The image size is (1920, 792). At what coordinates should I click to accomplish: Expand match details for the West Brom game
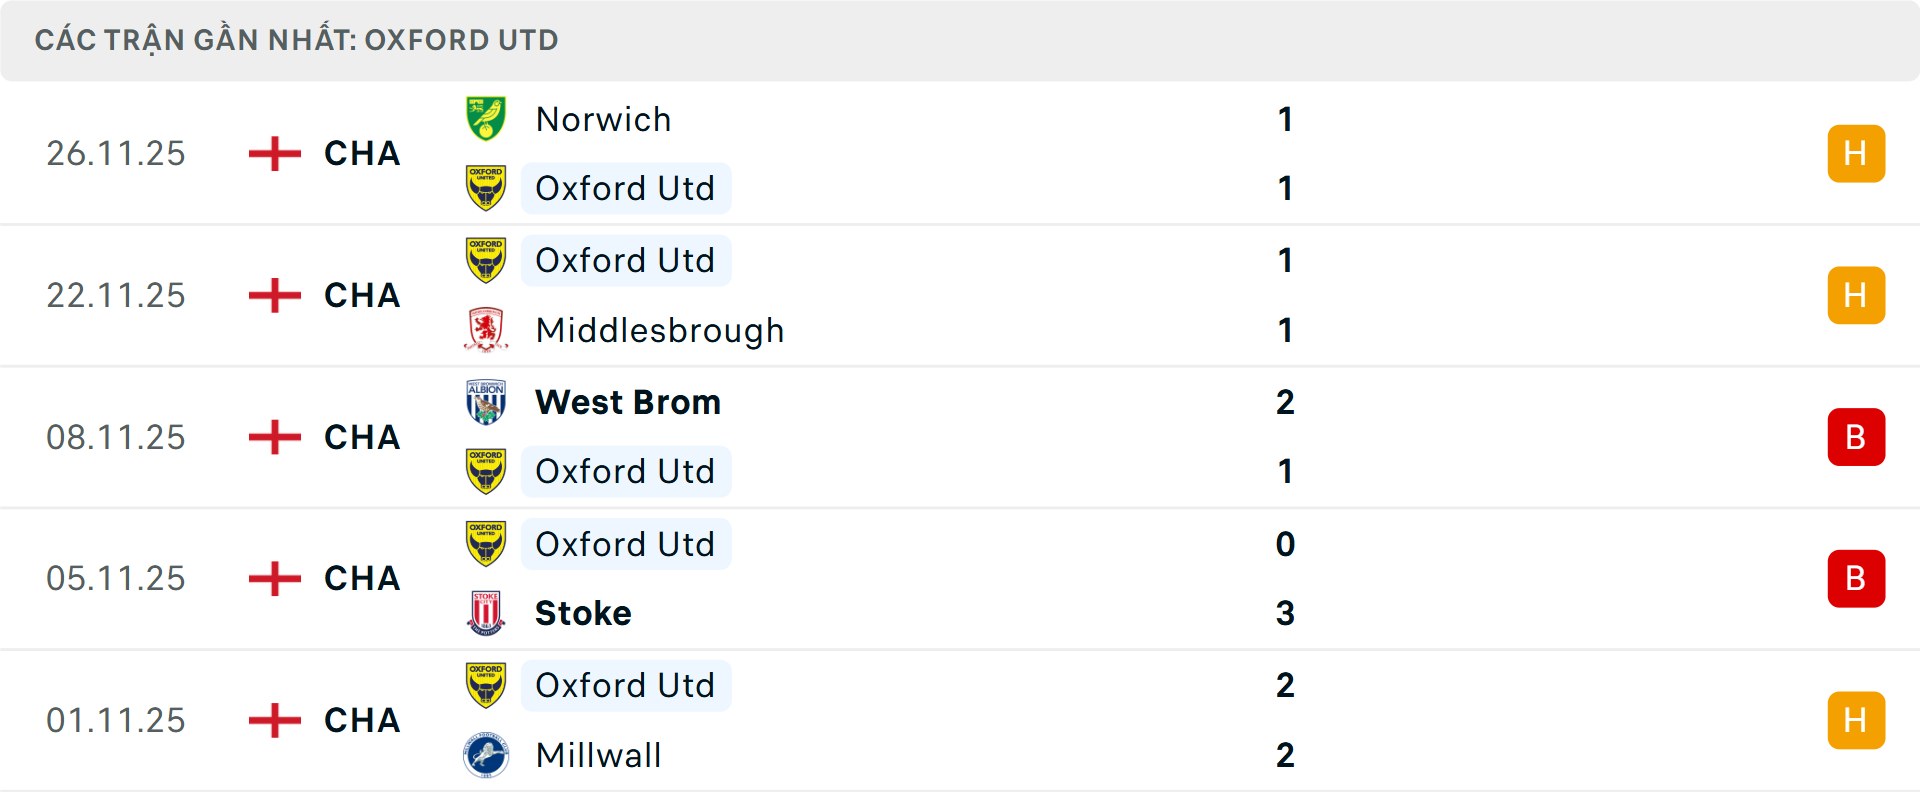coord(960,437)
